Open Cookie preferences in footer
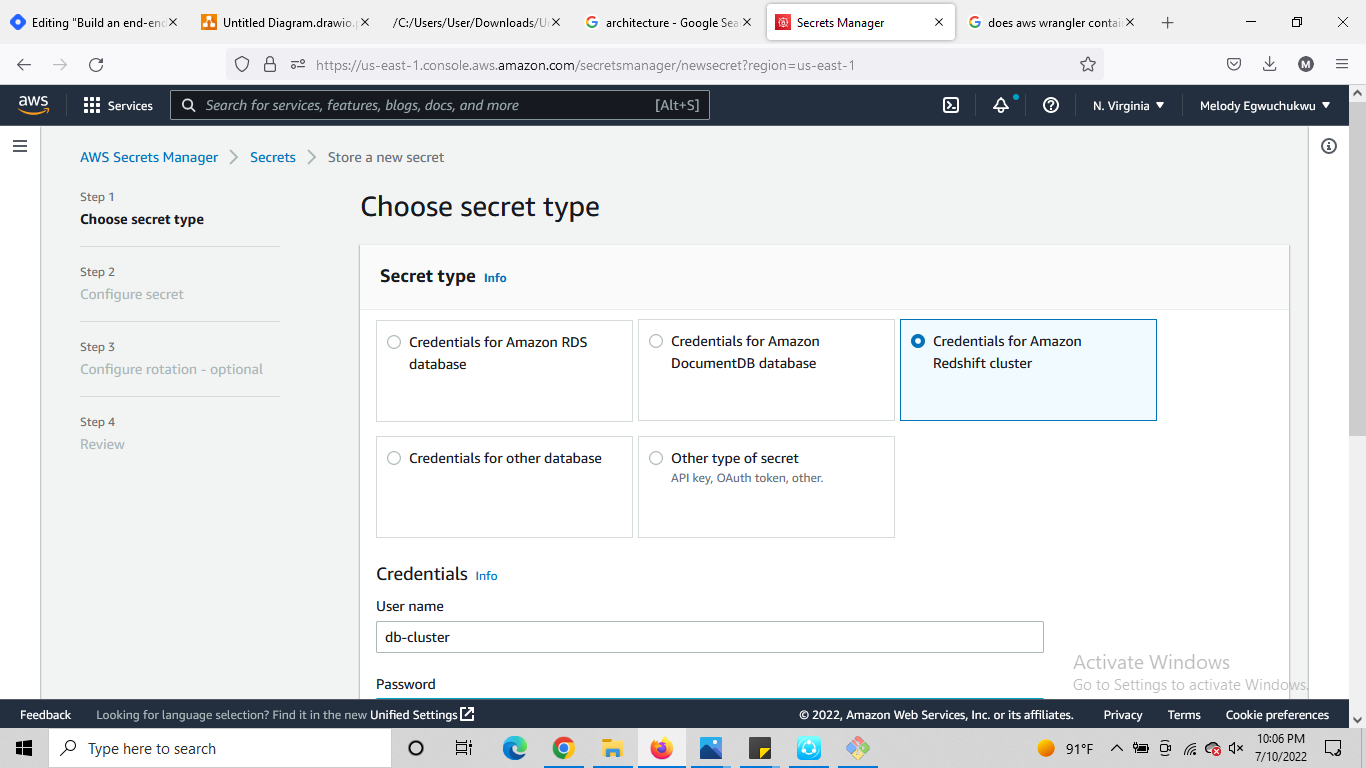Image resolution: width=1366 pixels, height=768 pixels. (1277, 715)
